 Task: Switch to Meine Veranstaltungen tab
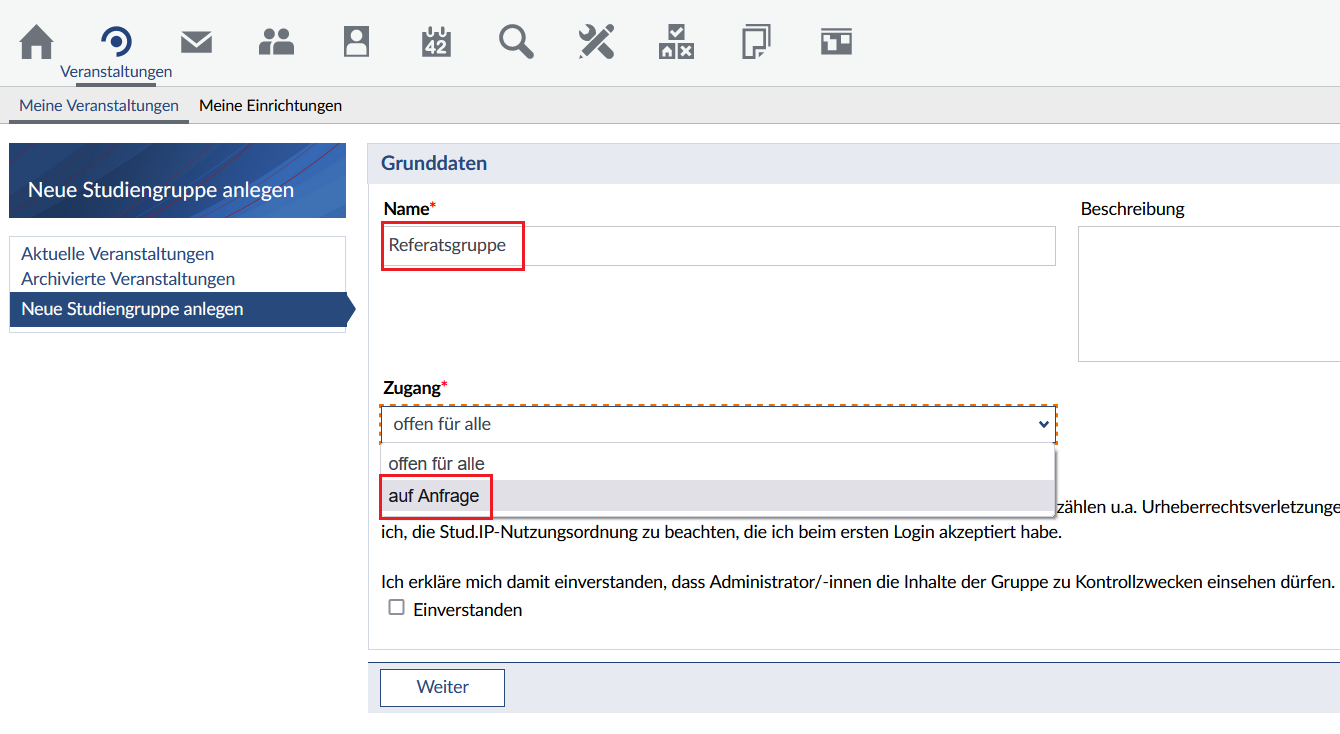tap(99, 105)
